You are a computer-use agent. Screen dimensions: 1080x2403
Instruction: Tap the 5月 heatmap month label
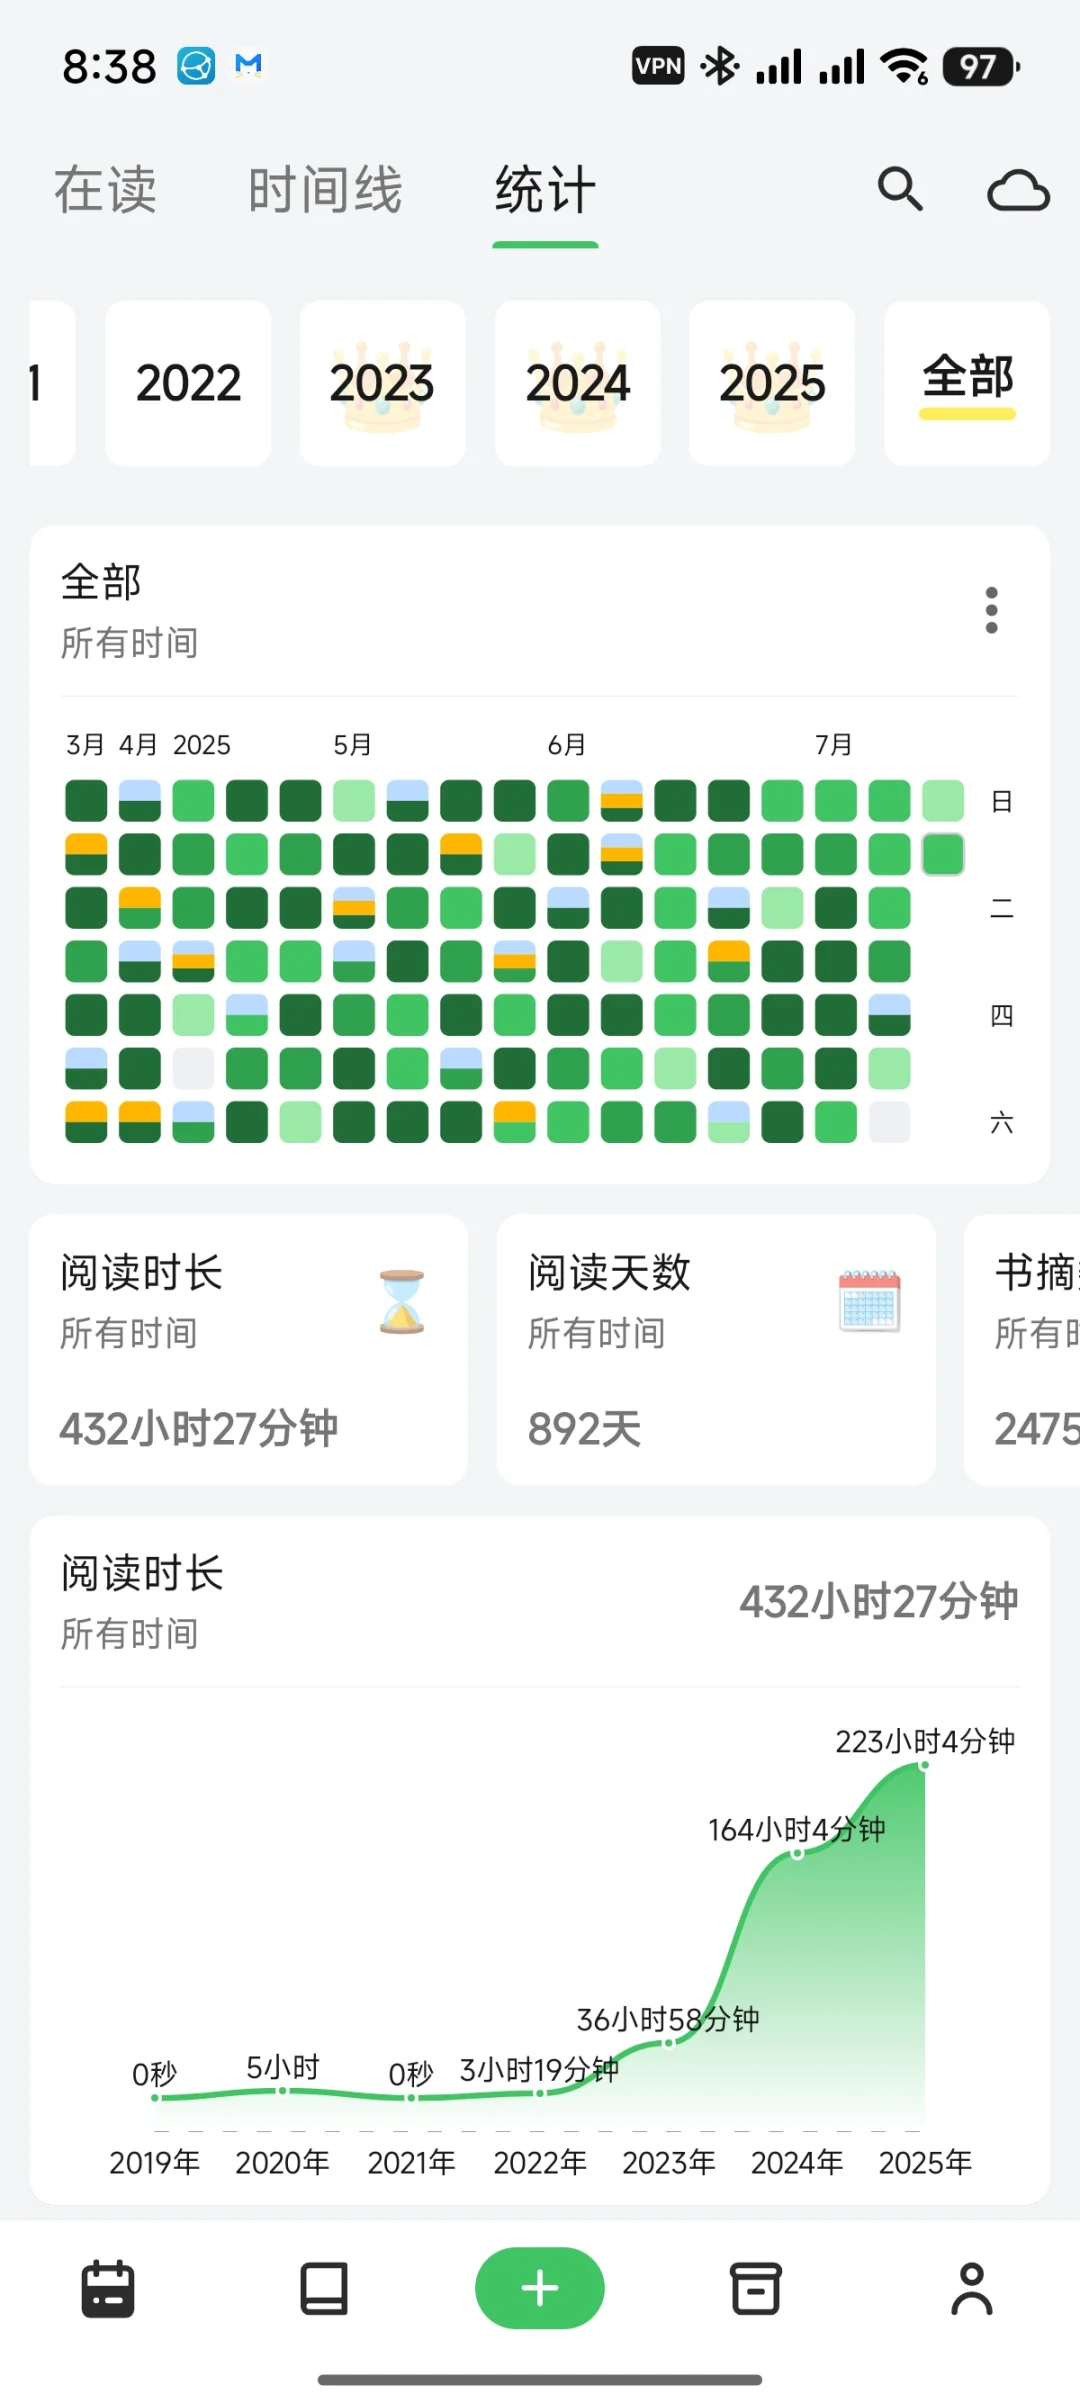(x=352, y=745)
